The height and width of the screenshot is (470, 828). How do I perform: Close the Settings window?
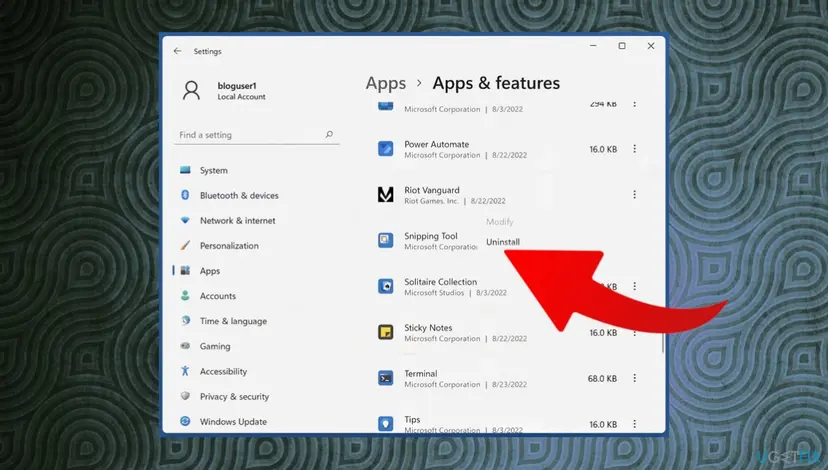pyautogui.click(x=651, y=46)
